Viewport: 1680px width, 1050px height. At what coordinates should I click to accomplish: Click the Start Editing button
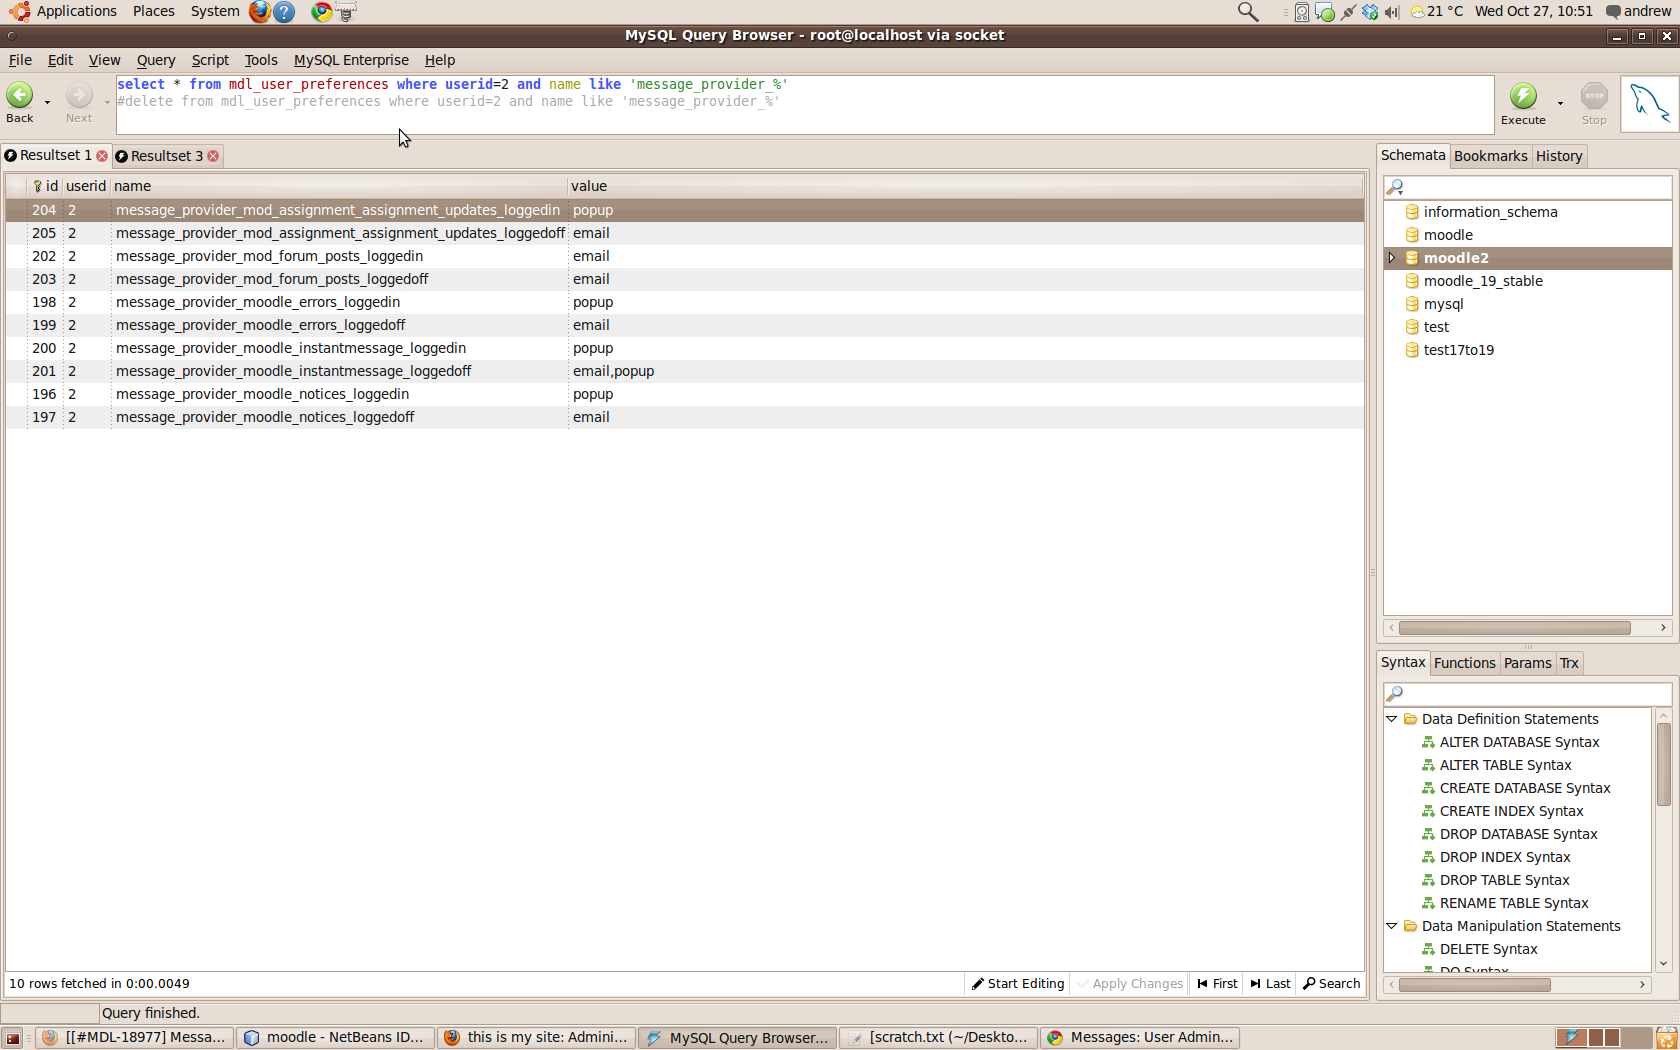pos(1018,984)
